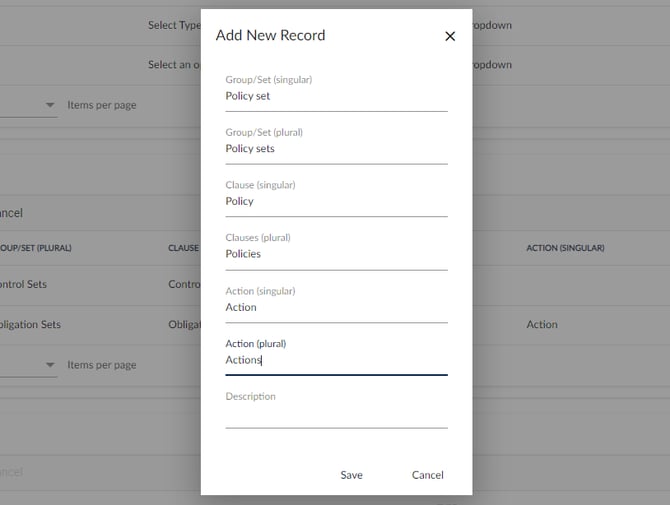Click the Clause (singular) field
The height and width of the screenshot is (505, 670).
click(336, 202)
